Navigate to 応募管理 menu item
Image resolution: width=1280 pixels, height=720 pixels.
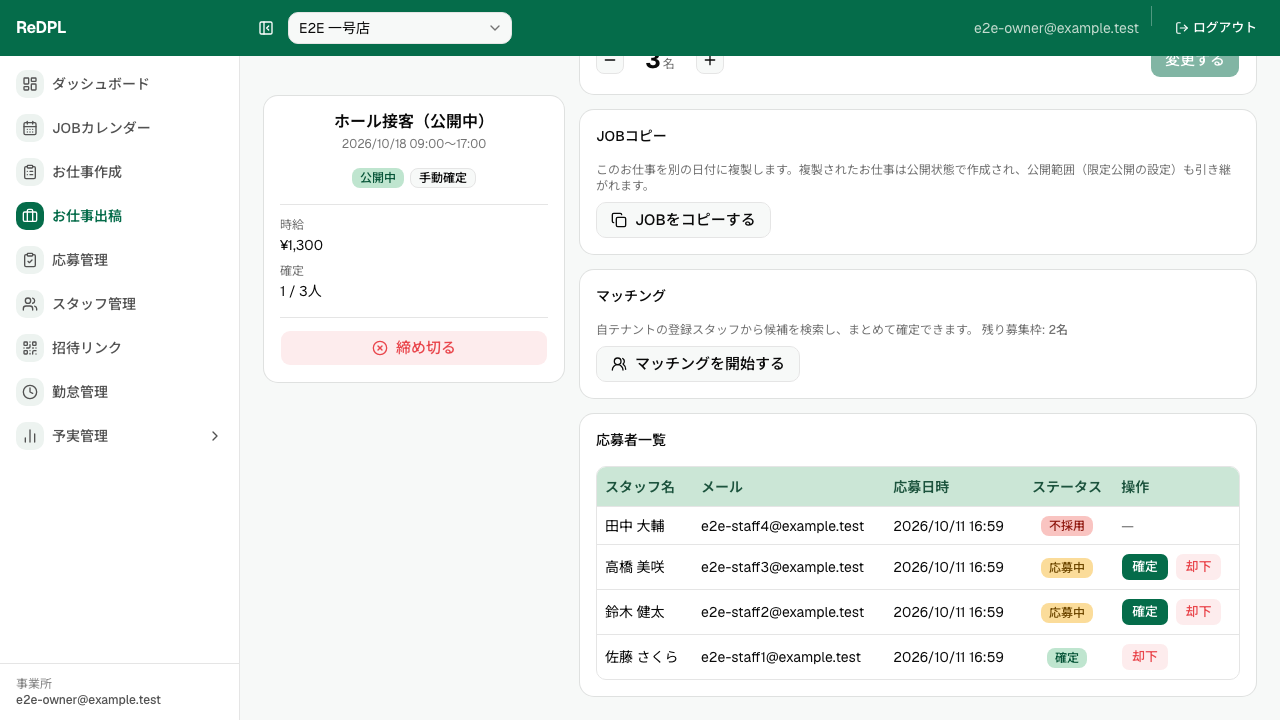coord(120,260)
